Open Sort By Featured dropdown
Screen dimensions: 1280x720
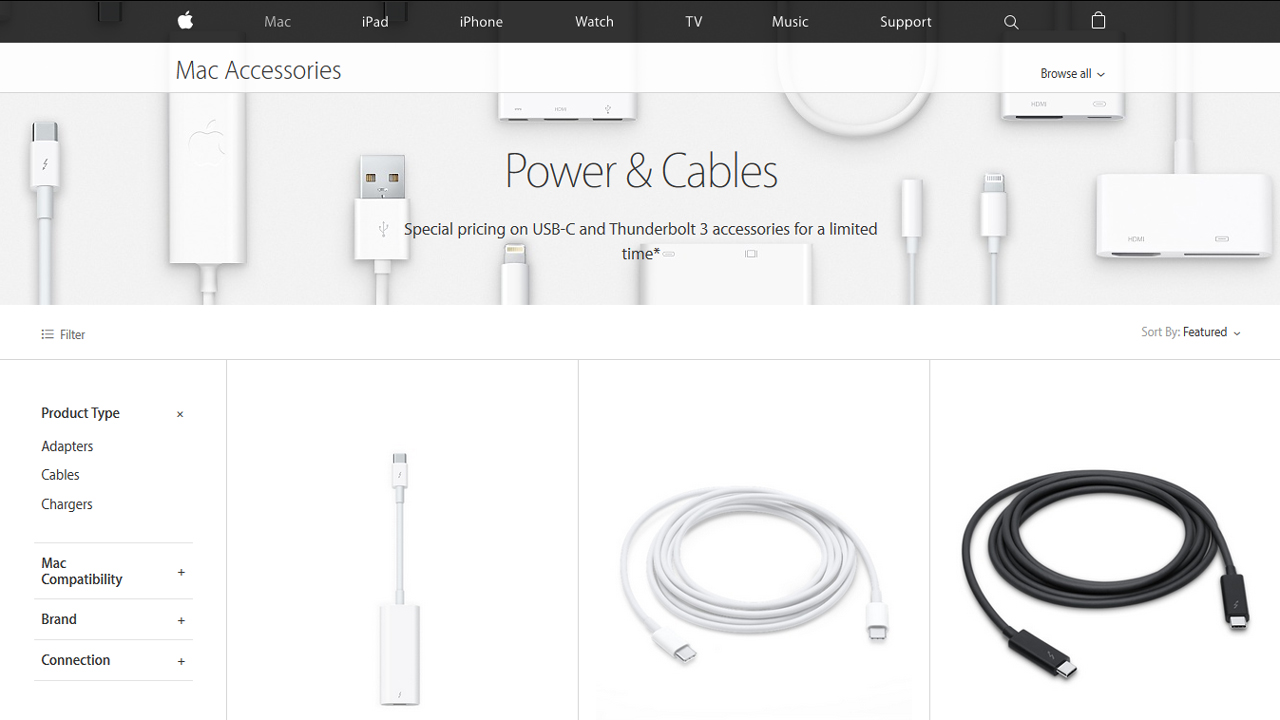pyautogui.click(x=1191, y=332)
